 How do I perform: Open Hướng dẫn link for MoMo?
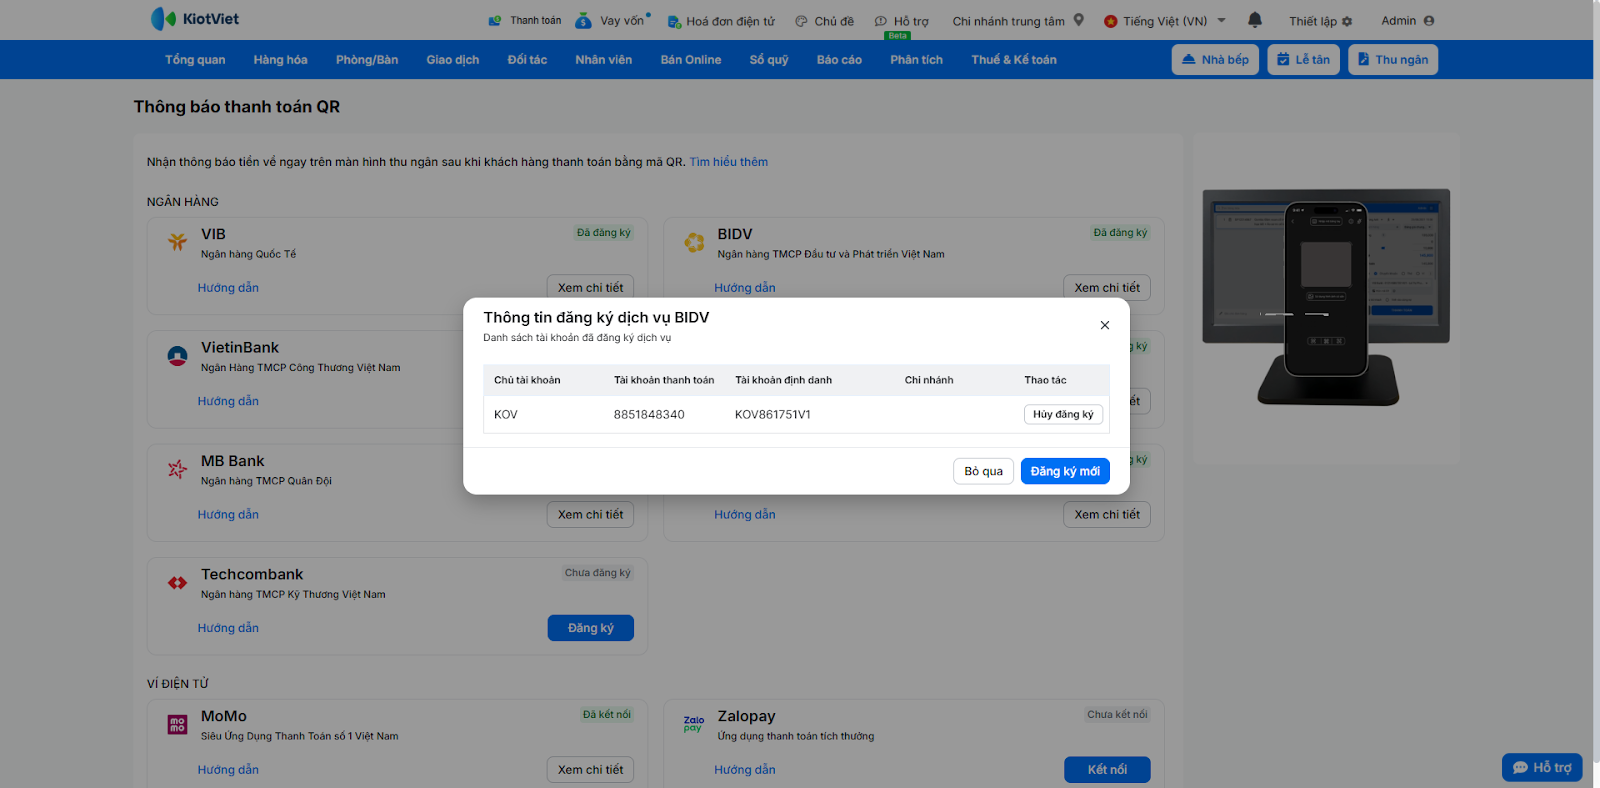coord(228,770)
